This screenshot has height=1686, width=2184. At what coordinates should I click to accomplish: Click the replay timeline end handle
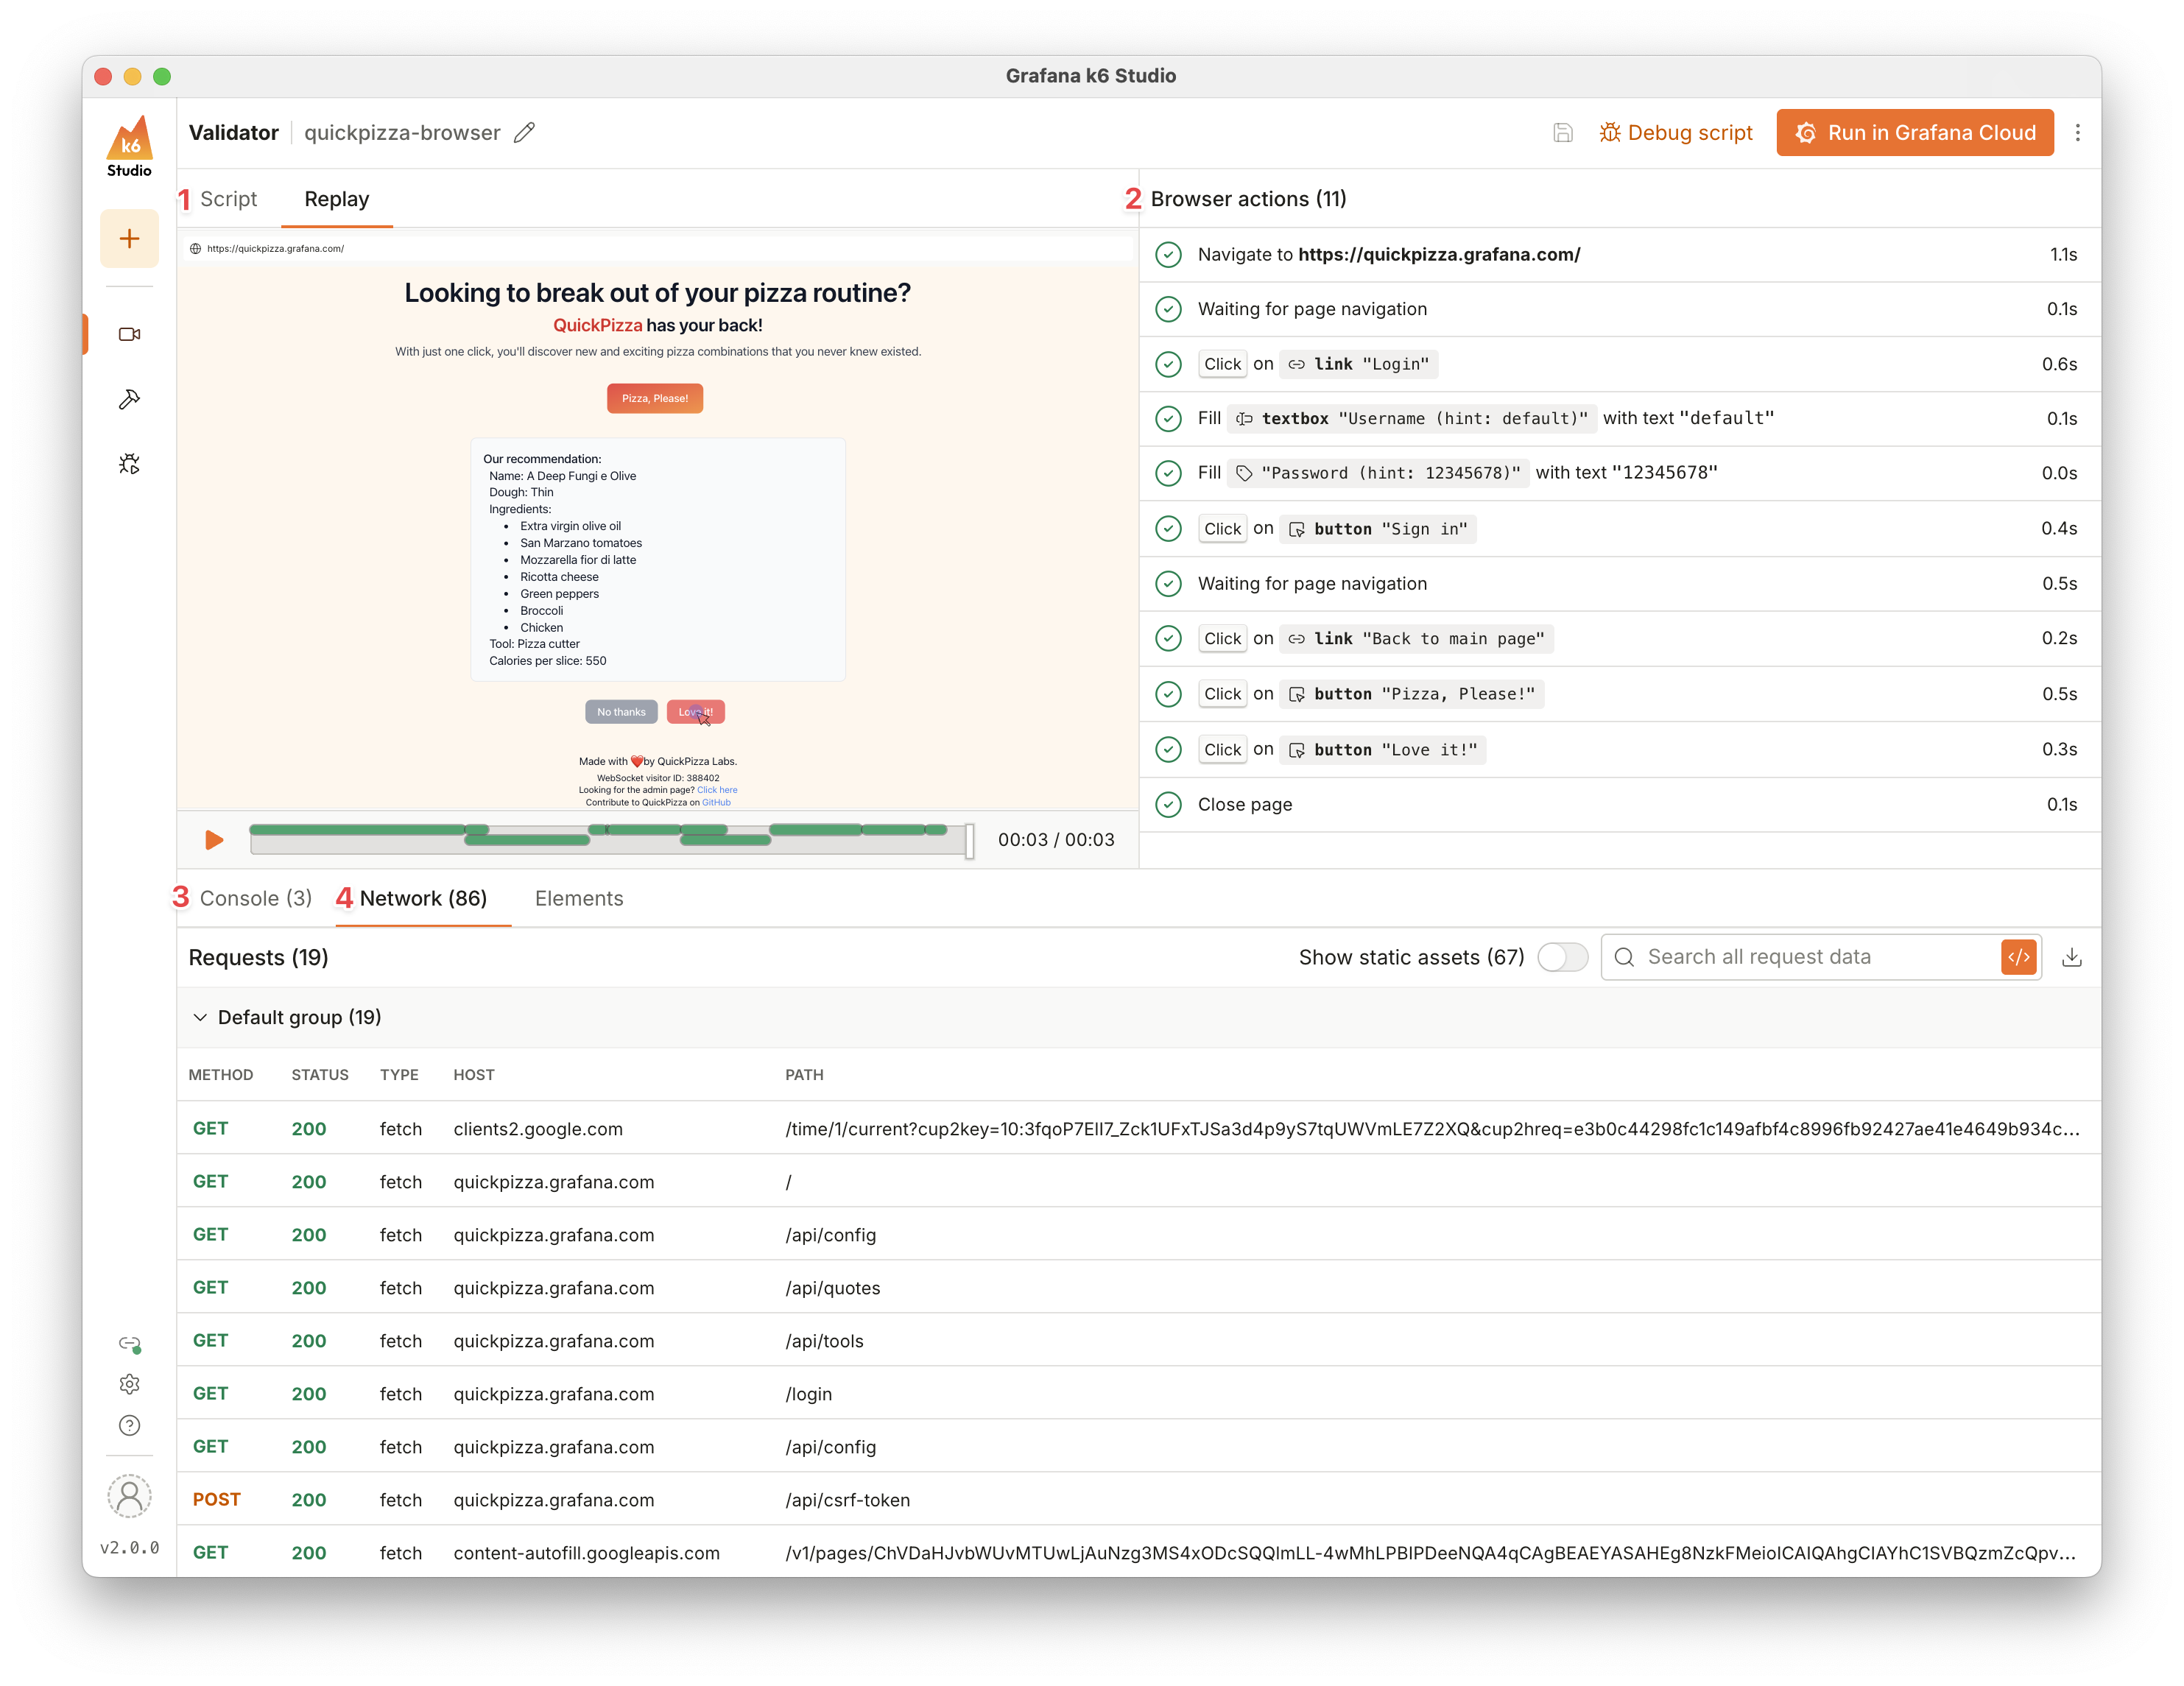click(x=969, y=840)
